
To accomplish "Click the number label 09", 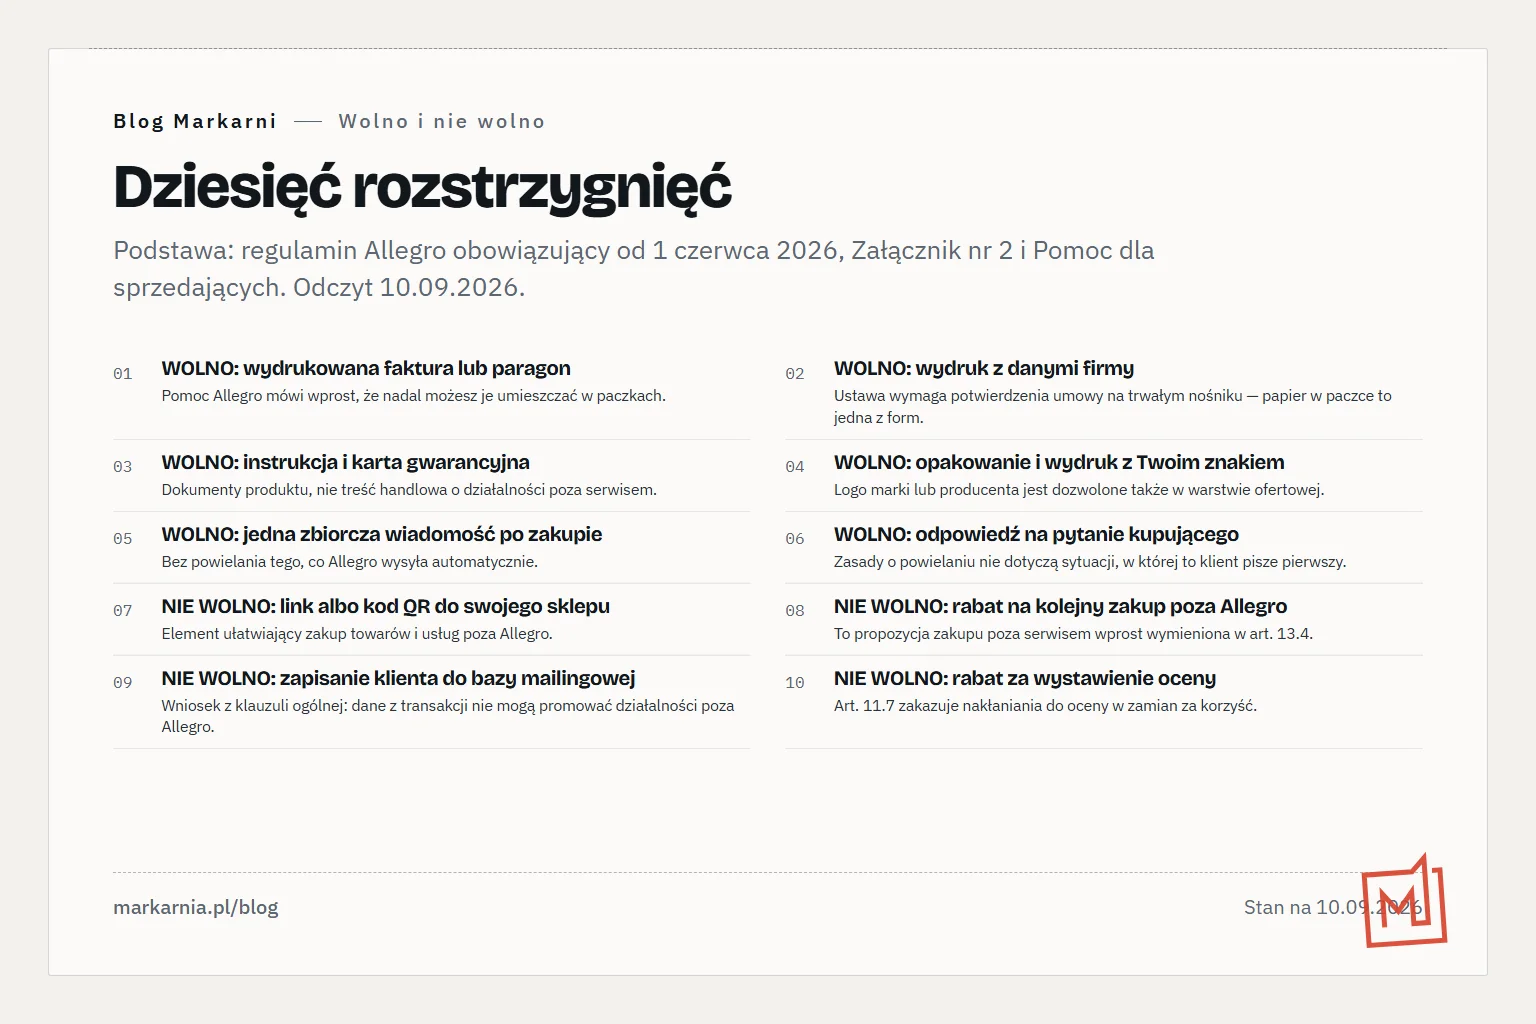I will (123, 683).
